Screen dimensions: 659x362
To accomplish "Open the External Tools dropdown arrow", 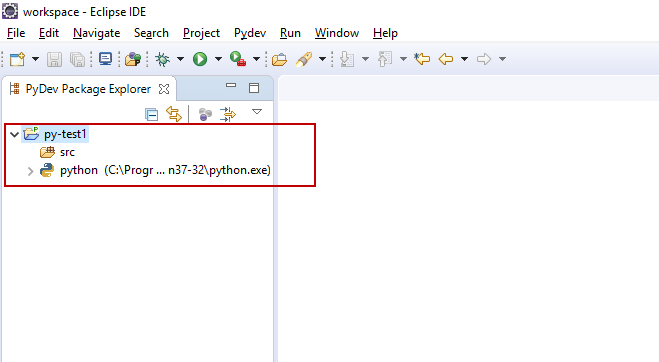I will coord(256,59).
